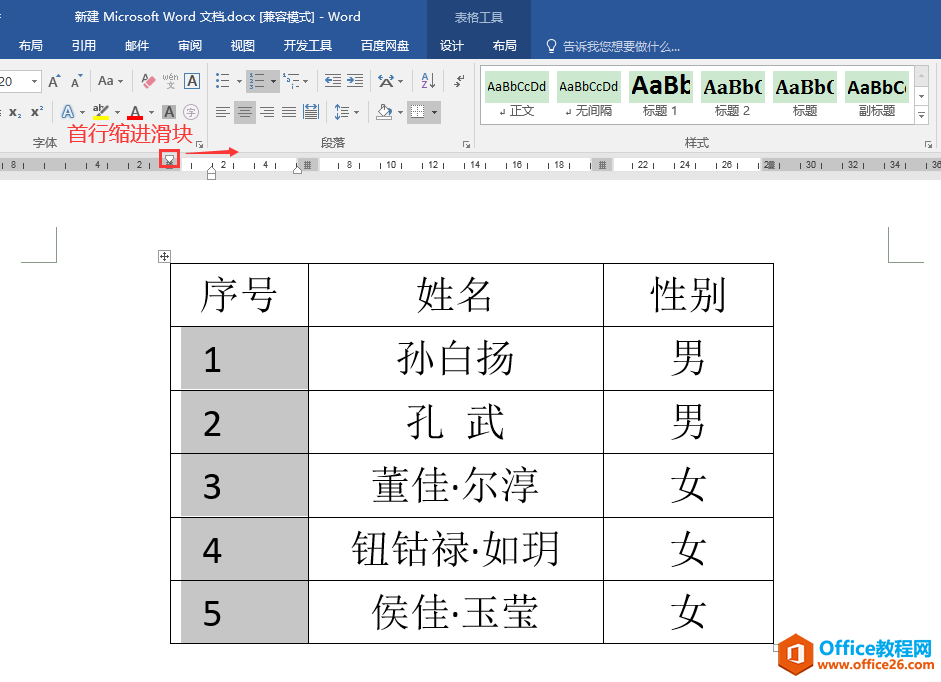Viewport: 941px width, 682px height.
Task: Apply distributed alignment
Action: (x=311, y=112)
